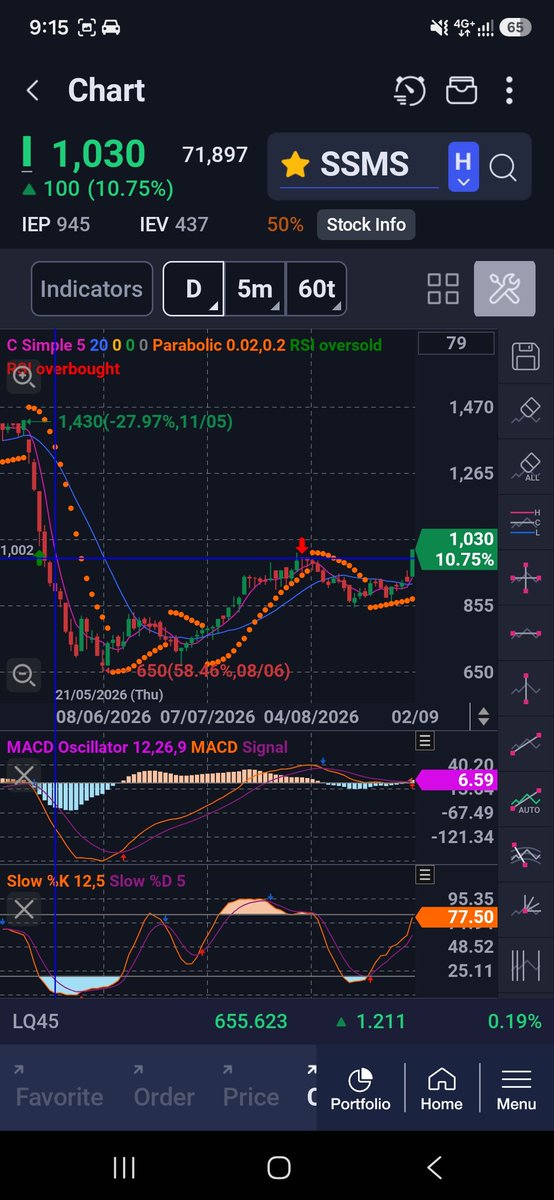Select the D daily period dropdown
This screenshot has width=554, height=1200.
(193, 289)
